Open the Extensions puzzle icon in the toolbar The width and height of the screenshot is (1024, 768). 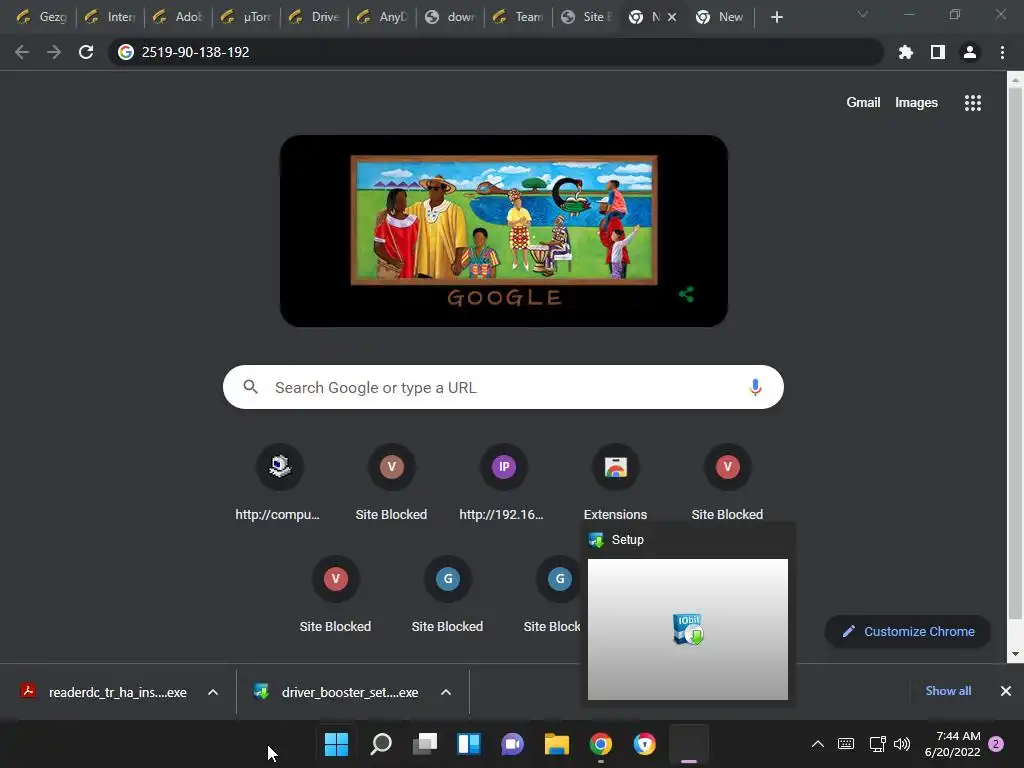coord(905,52)
